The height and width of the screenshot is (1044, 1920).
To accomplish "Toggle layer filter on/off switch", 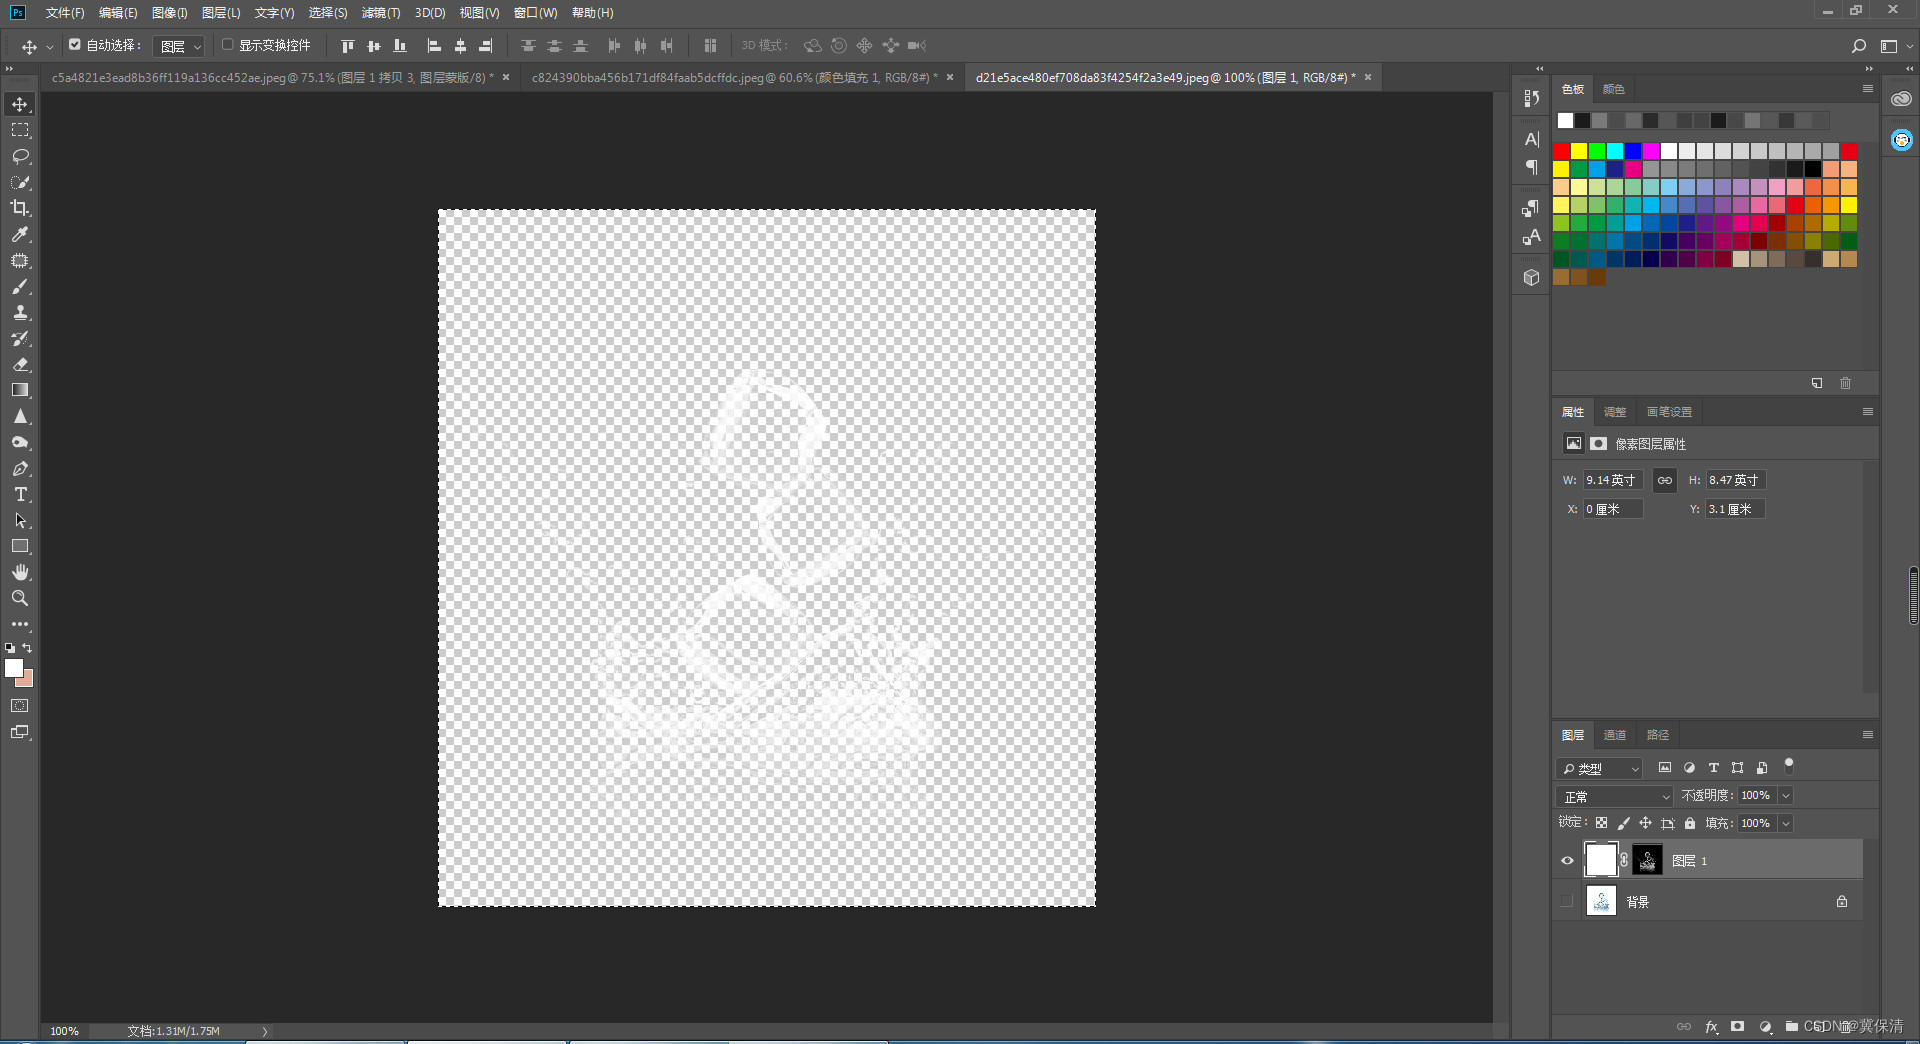I will point(1789,766).
